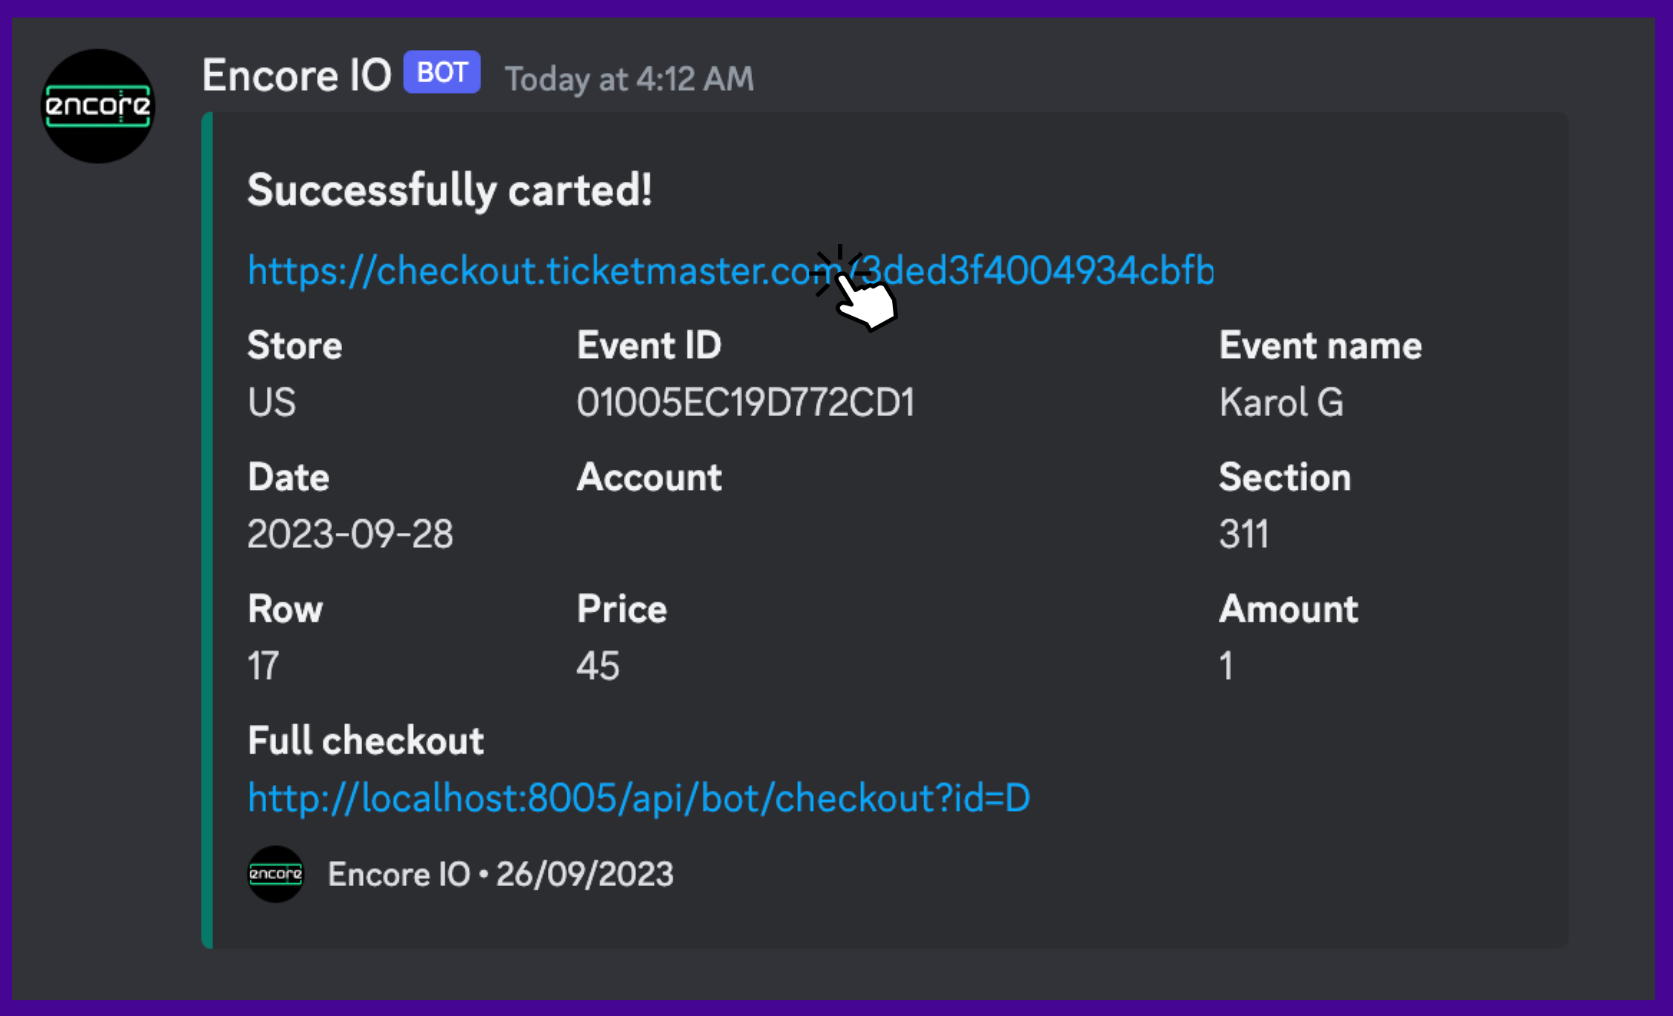Viewport: 1673px width, 1016px height.
Task: Click the section value 311
Action: pyautogui.click(x=1244, y=534)
